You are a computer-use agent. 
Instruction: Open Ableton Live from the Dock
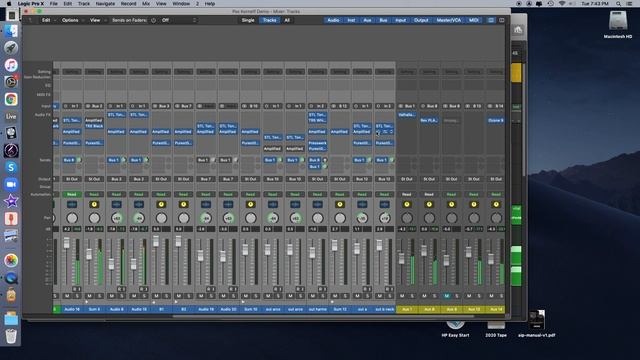point(11,116)
